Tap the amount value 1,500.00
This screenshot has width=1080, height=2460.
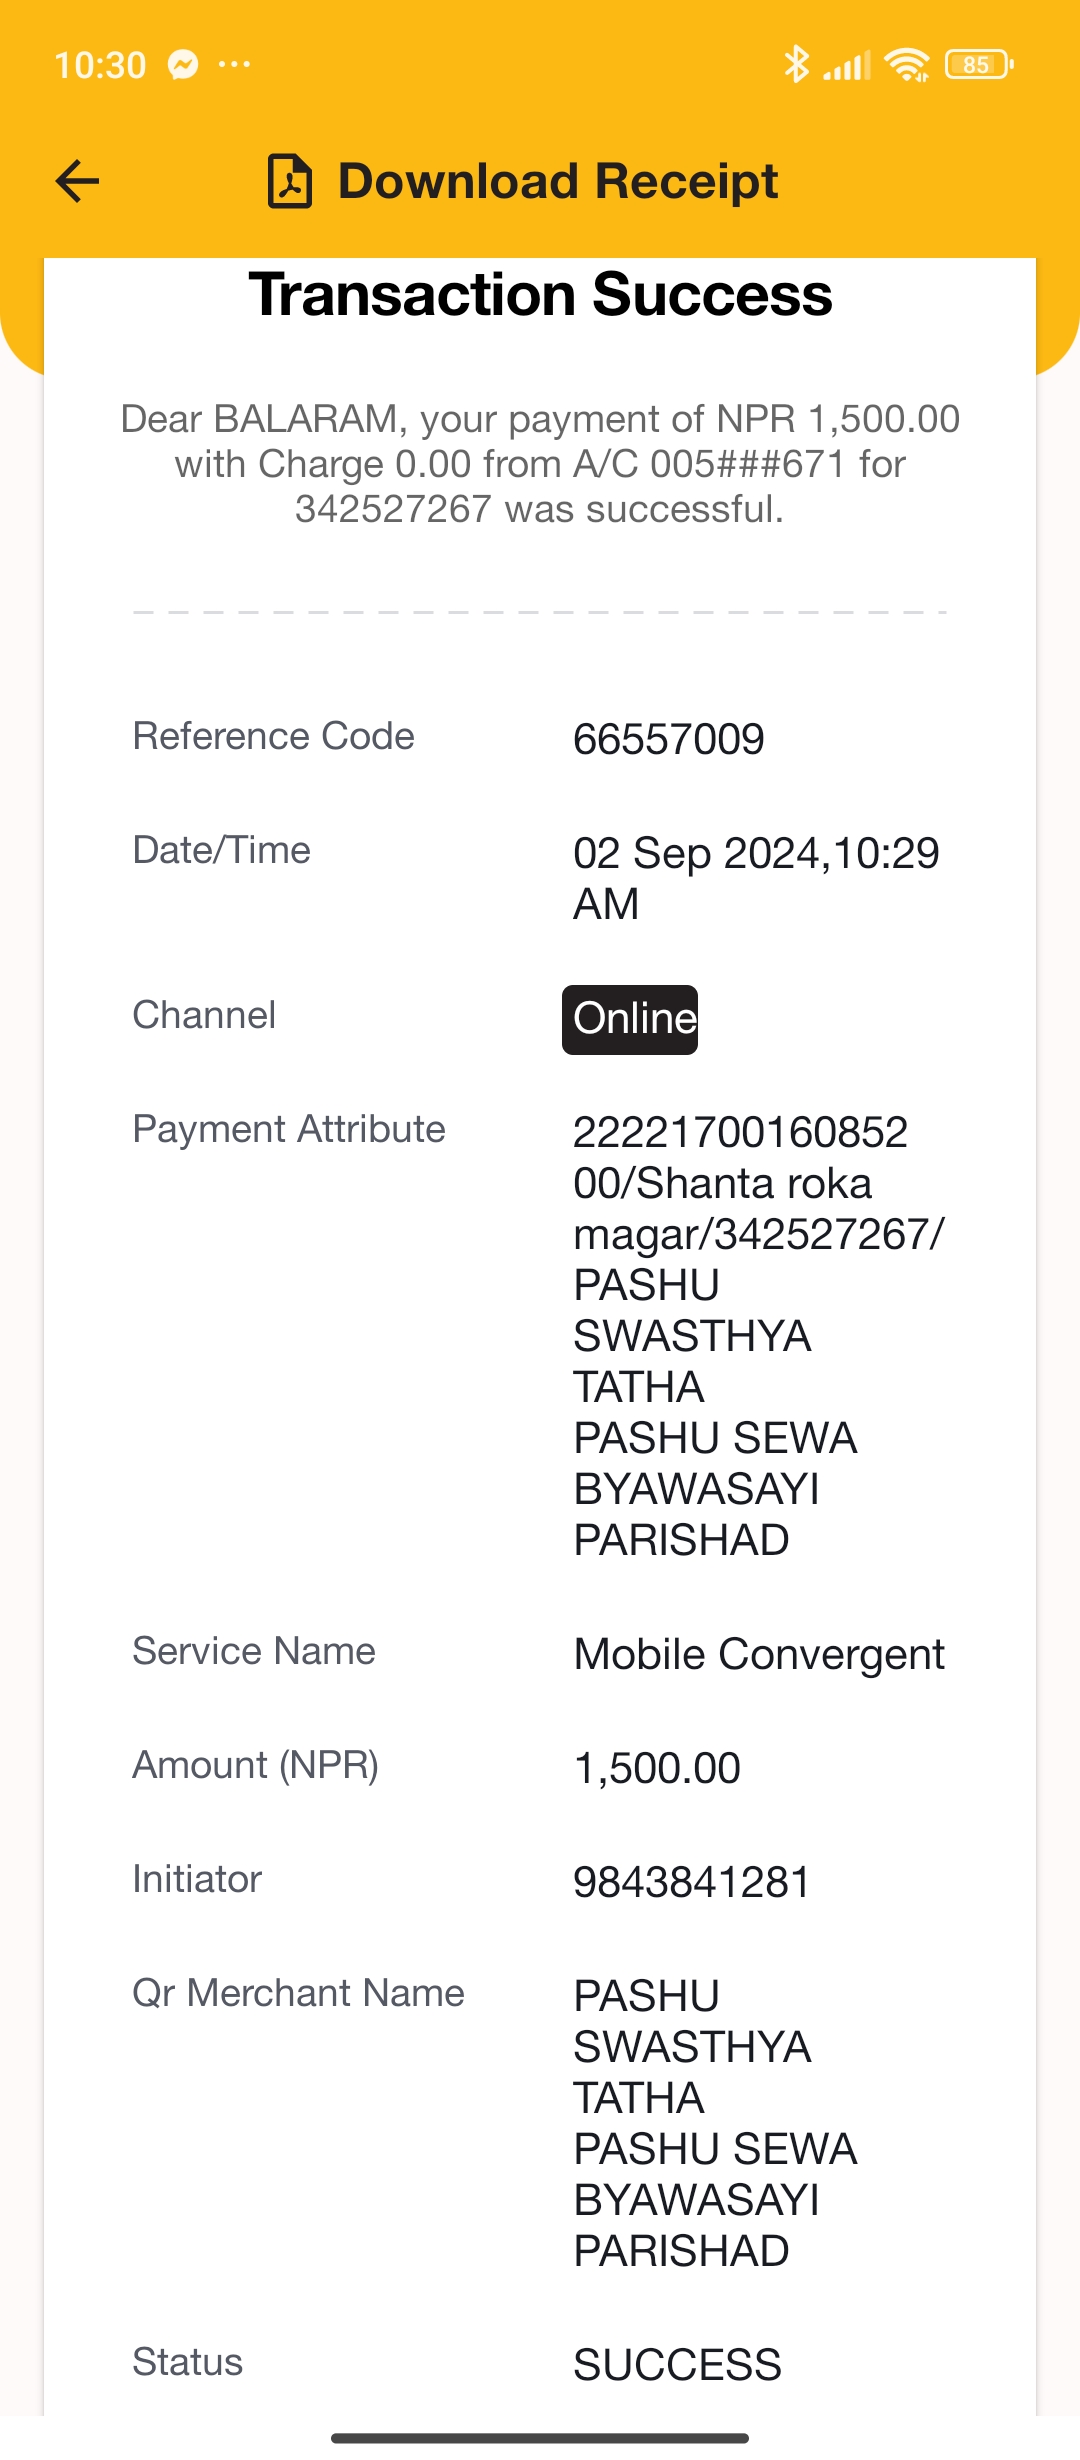click(x=657, y=1768)
